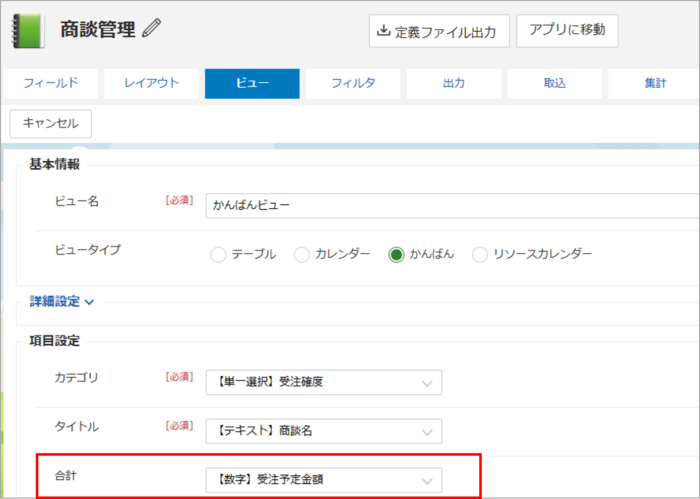Screen dimensions: 700x499
Task: Open the フィールド tab
Action: 50,83
